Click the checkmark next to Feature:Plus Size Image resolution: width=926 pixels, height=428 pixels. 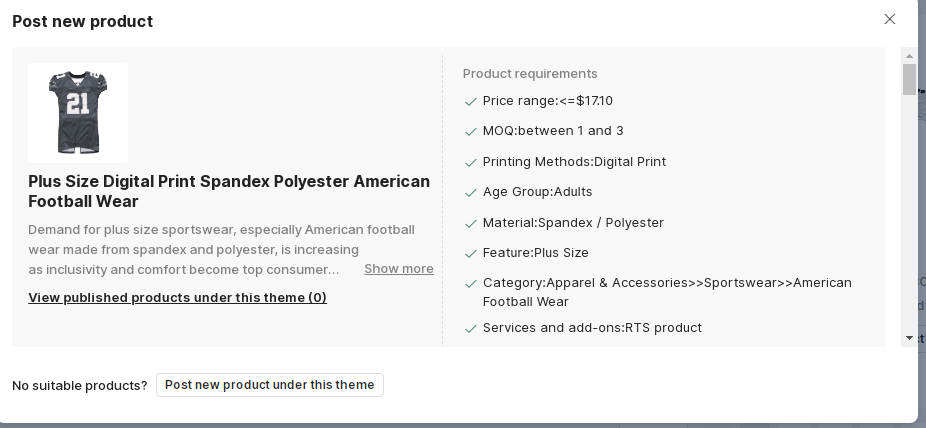[471, 253]
